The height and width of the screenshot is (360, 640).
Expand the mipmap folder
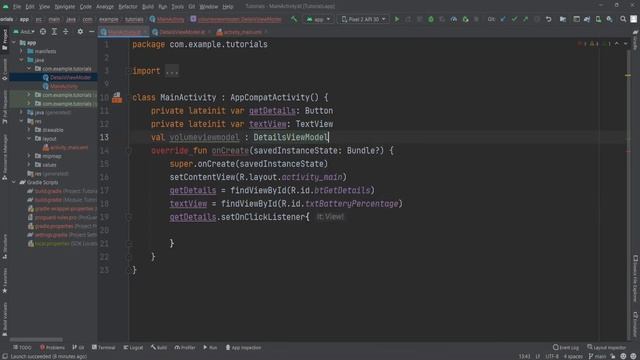(29, 156)
